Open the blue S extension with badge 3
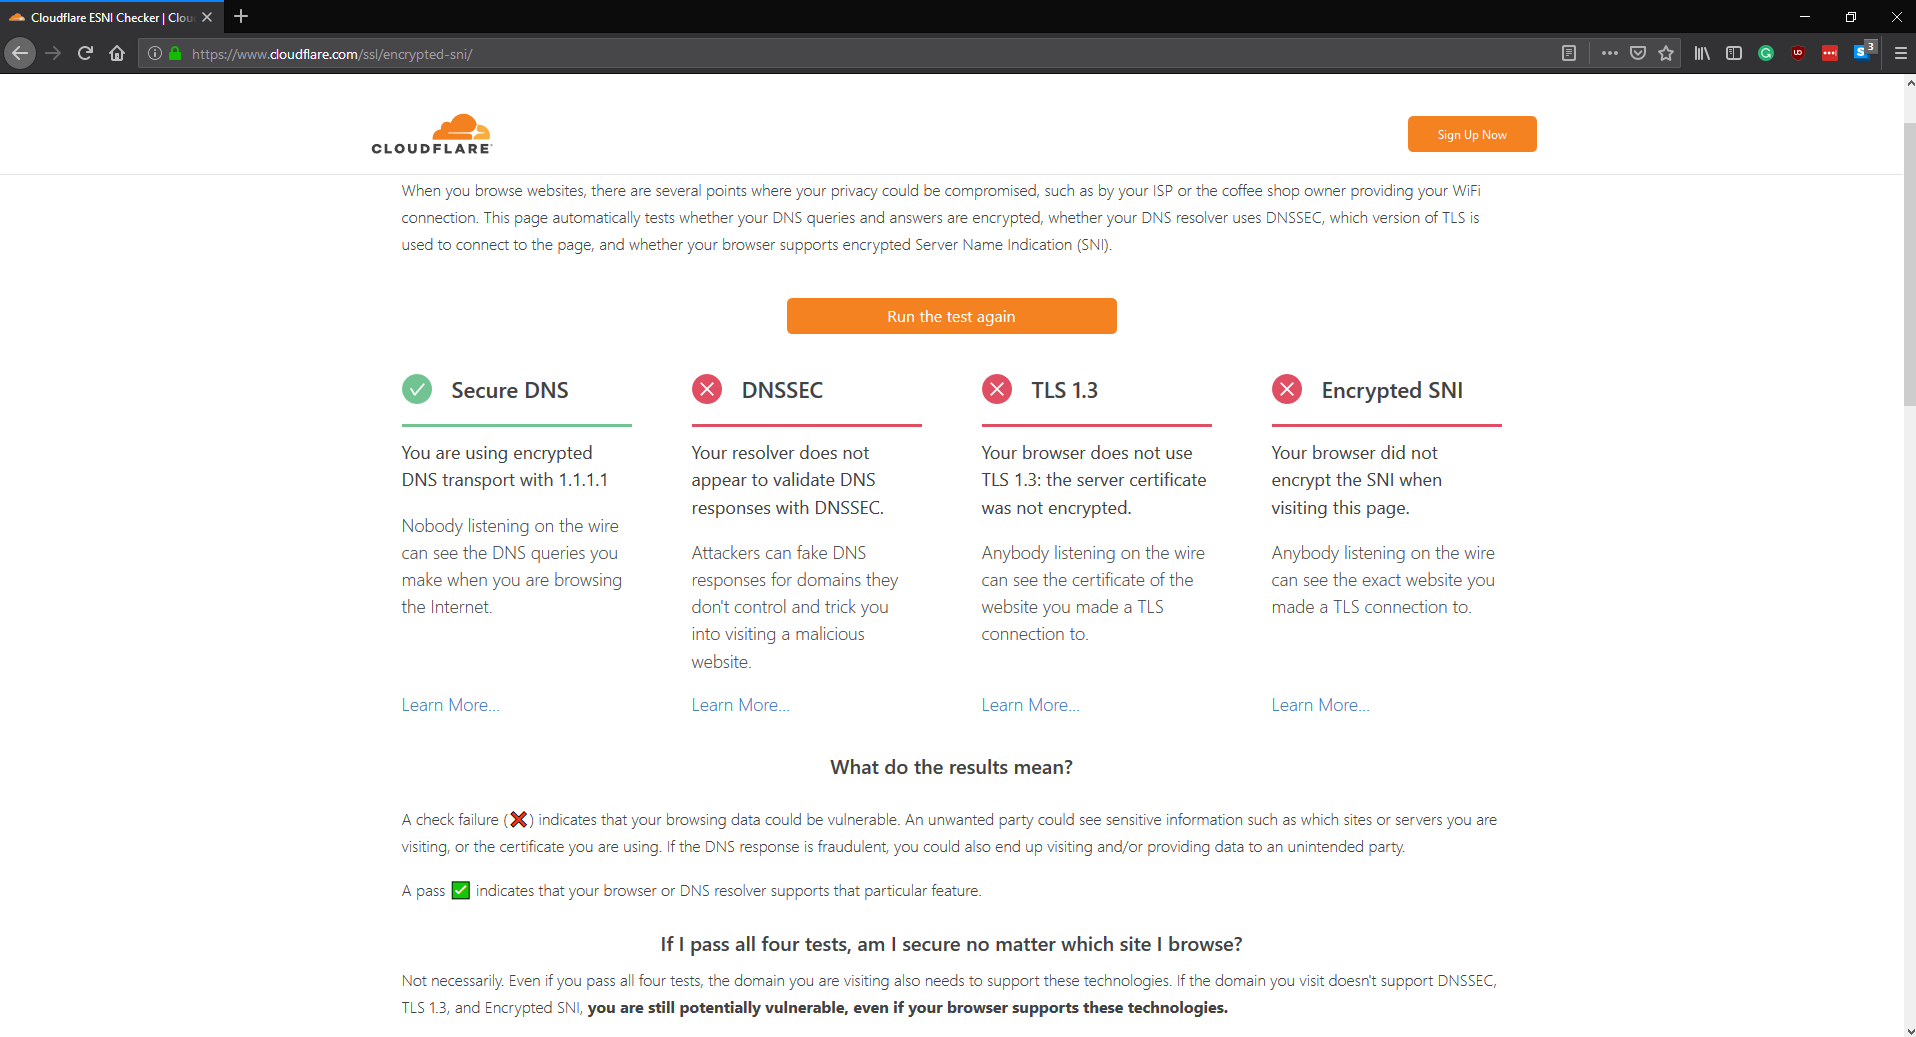Image resolution: width=1916 pixels, height=1037 pixels. (x=1864, y=52)
